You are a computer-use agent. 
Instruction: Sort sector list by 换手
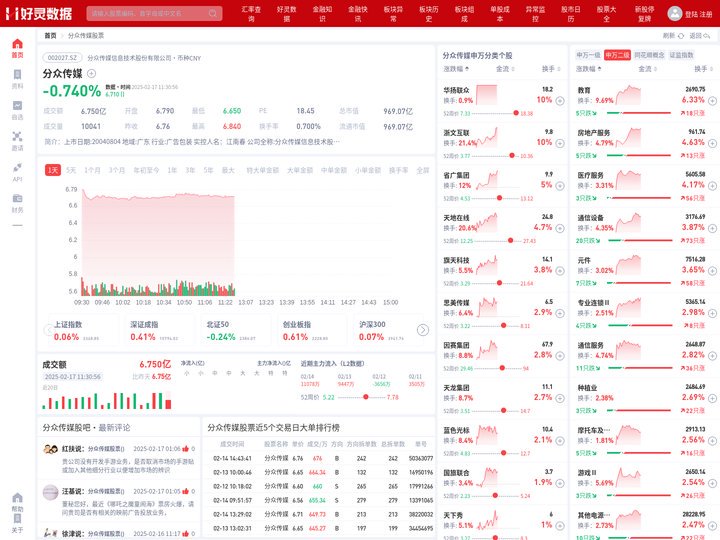(x=703, y=69)
